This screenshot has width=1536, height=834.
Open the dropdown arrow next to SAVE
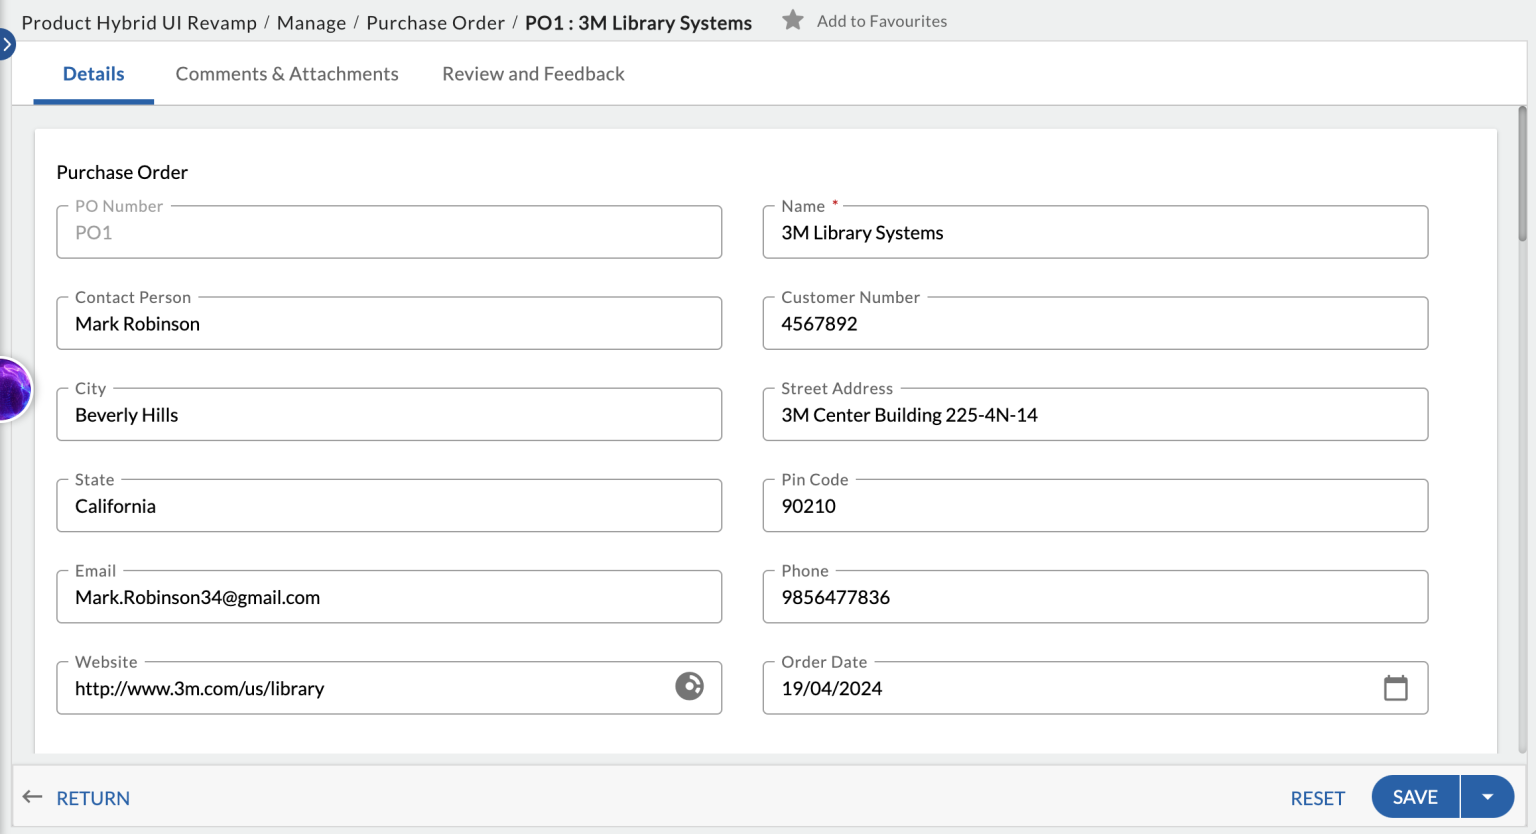[1487, 796]
